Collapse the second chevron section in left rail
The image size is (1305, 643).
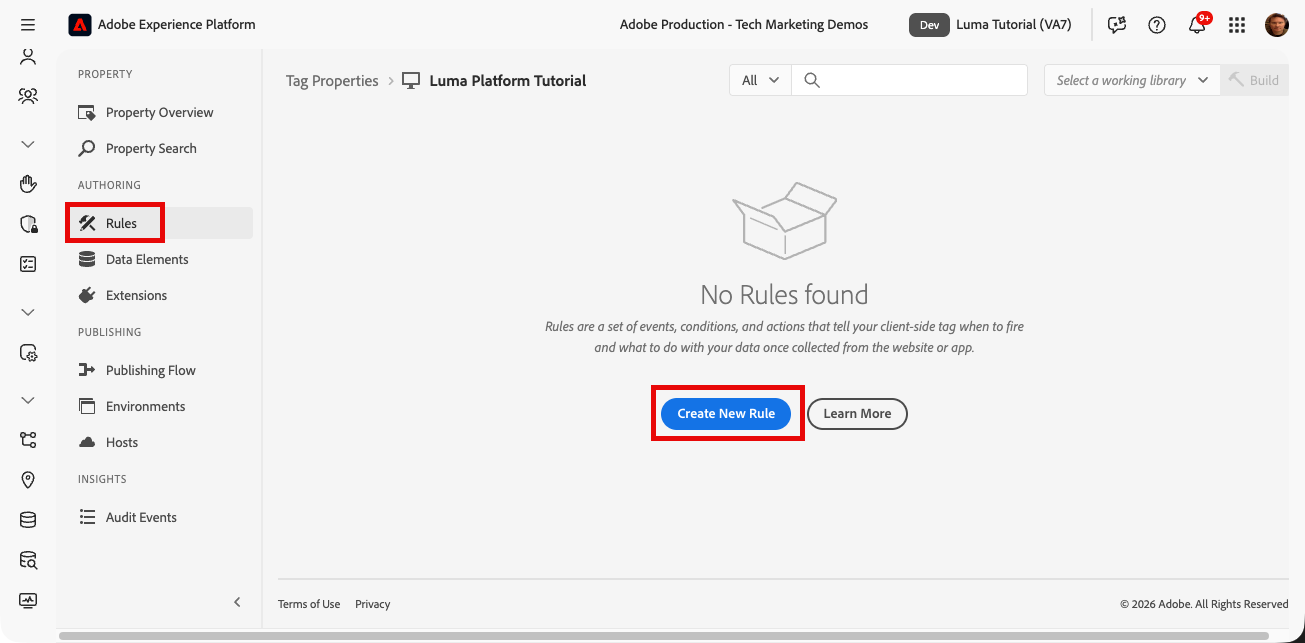[28, 312]
